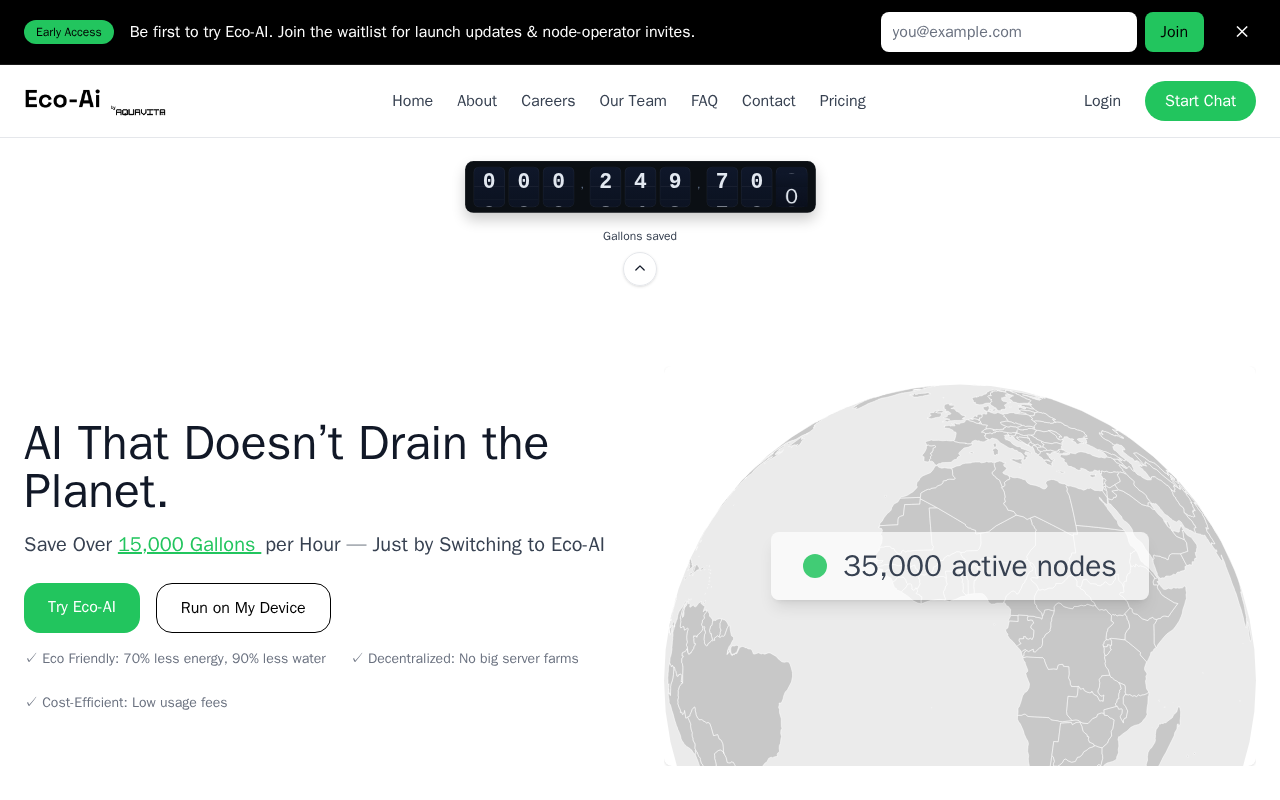Focus the waitlist email input field
This screenshot has height=800, width=1280.
(1008, 32)
